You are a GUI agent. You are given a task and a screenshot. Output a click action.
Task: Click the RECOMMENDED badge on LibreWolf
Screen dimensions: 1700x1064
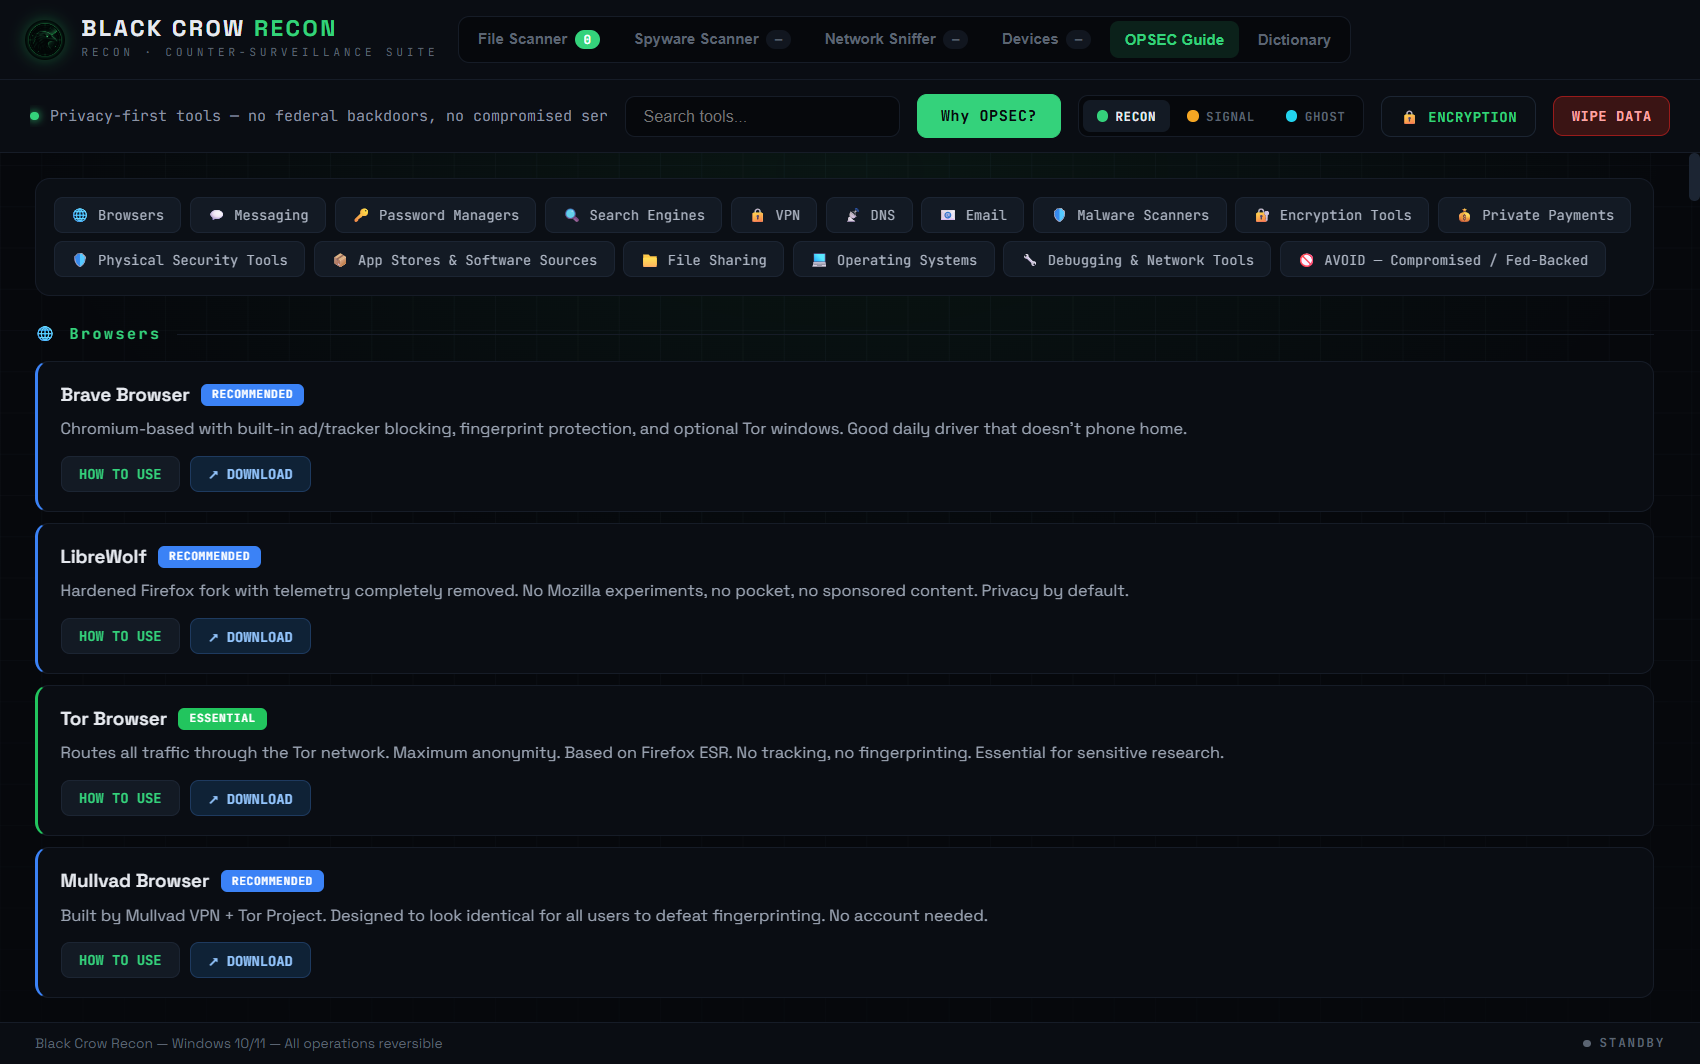[209, 556]
